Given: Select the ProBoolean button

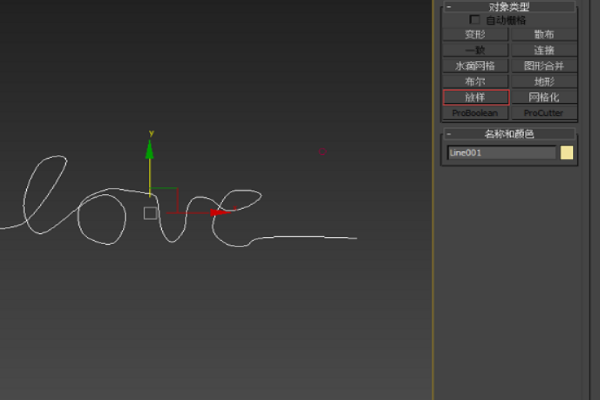Looking at the screenshot, I should click(x=475, y=113).
